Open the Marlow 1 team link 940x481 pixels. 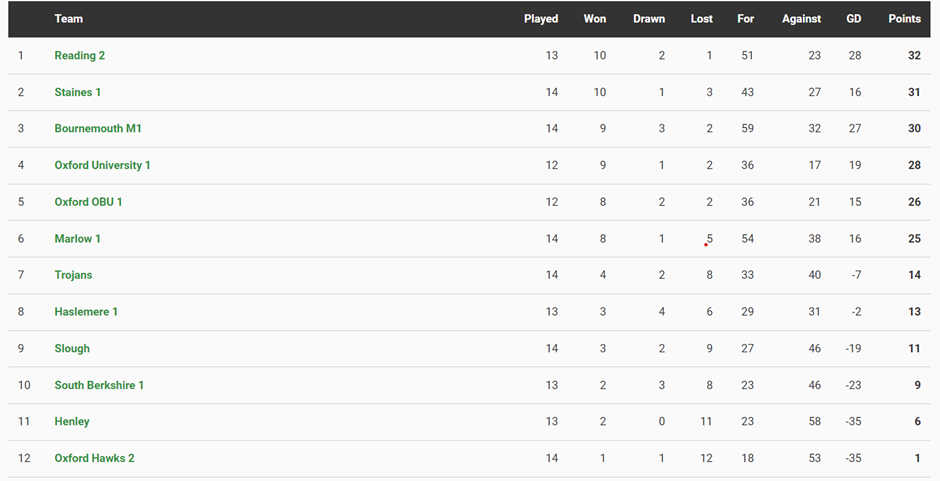[78, 239]
